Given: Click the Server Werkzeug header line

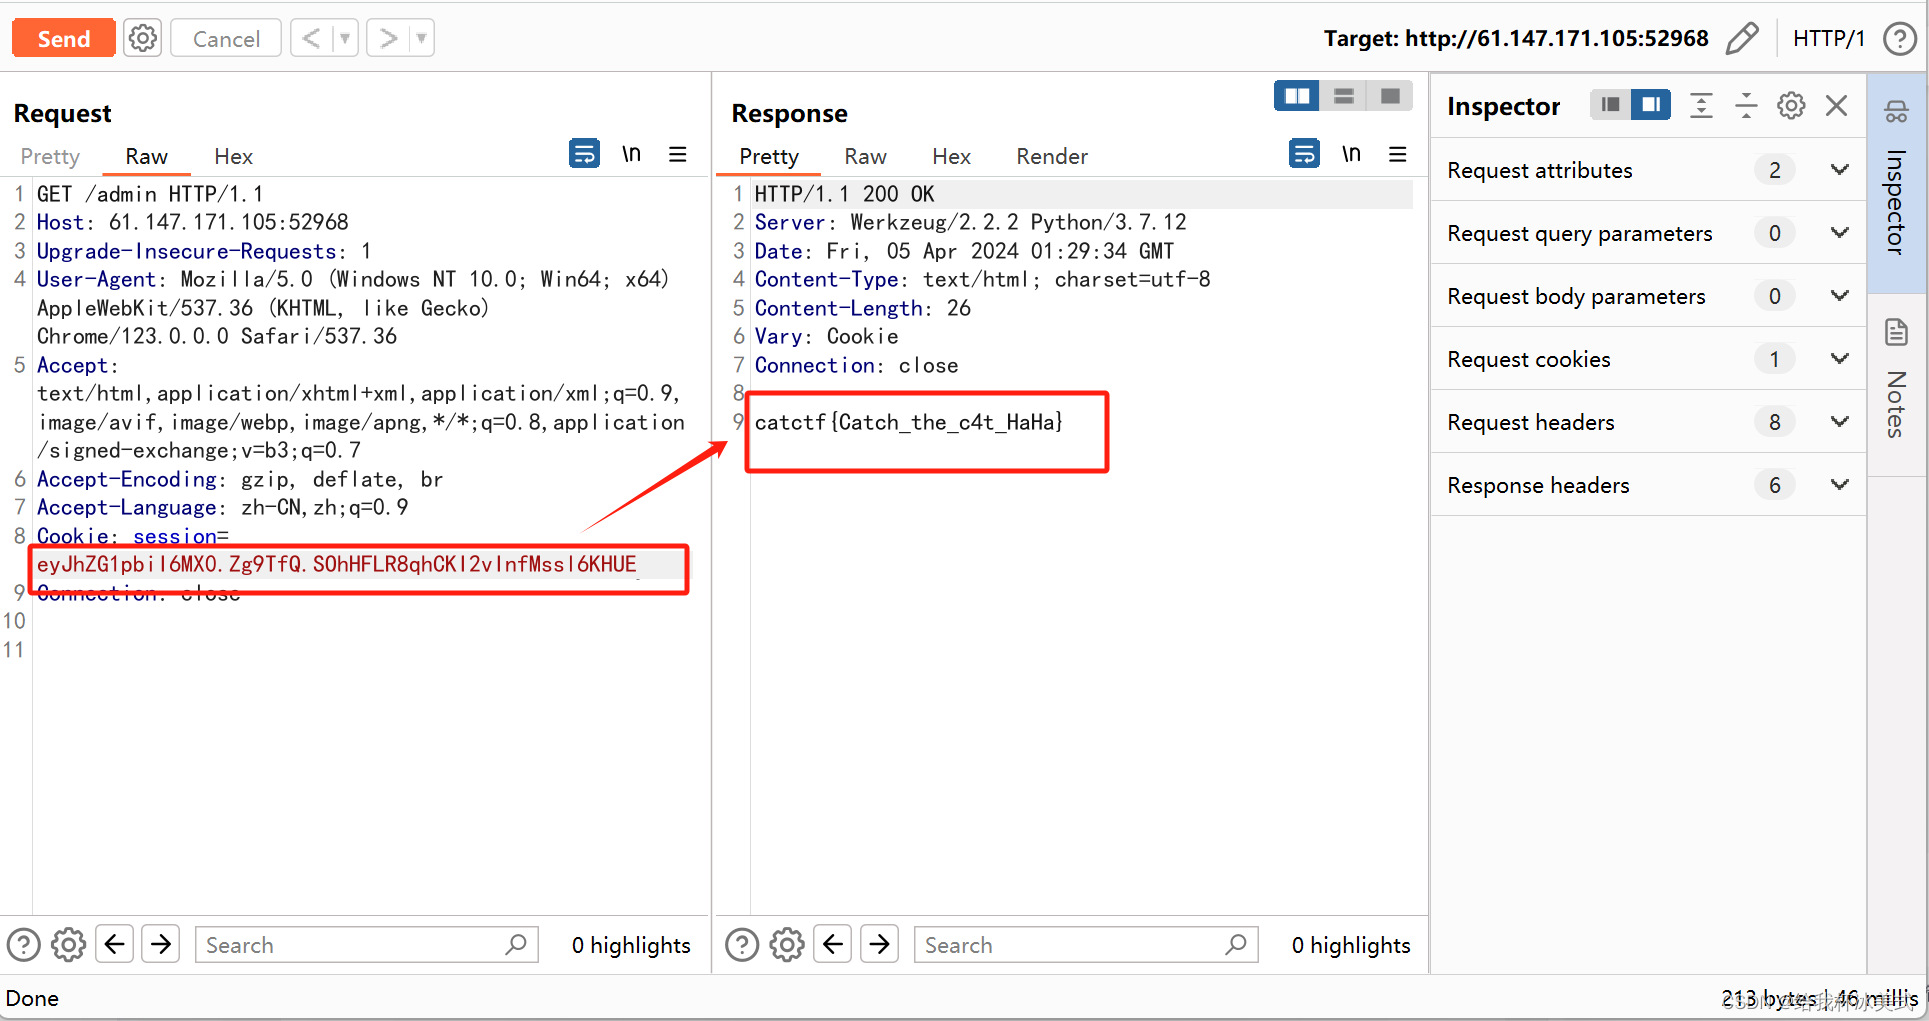Looking at the screenshot, I should (971, 222).
